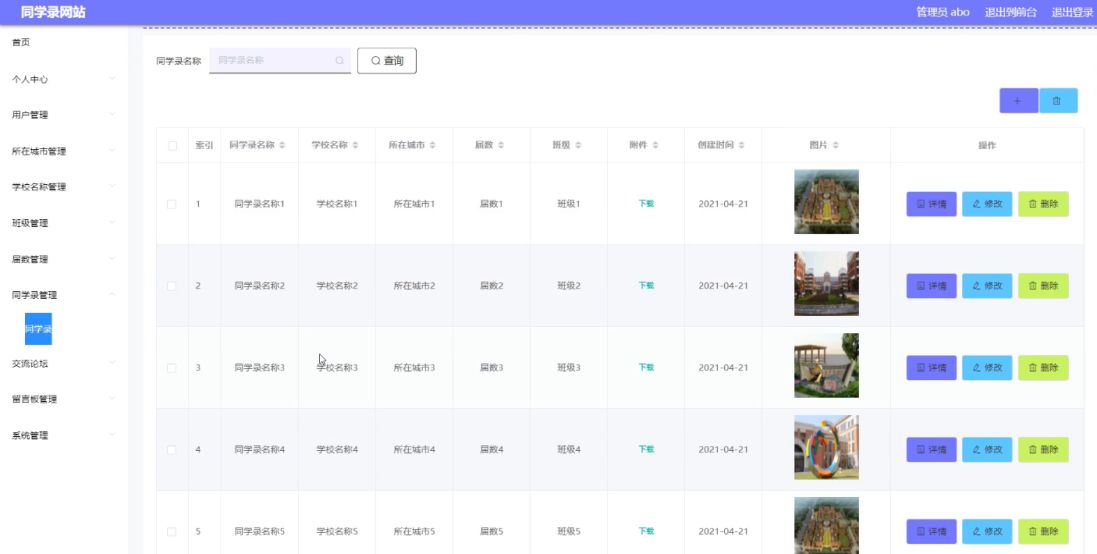
Task: Check the box for row 同学录名称5
Action: click(x=172, y=532)
